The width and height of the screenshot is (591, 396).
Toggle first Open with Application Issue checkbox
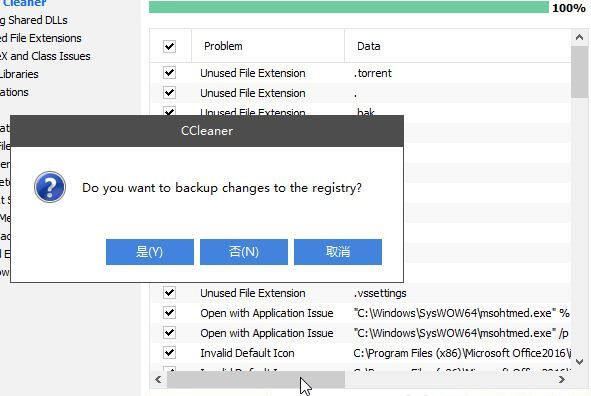click(170, 312)
